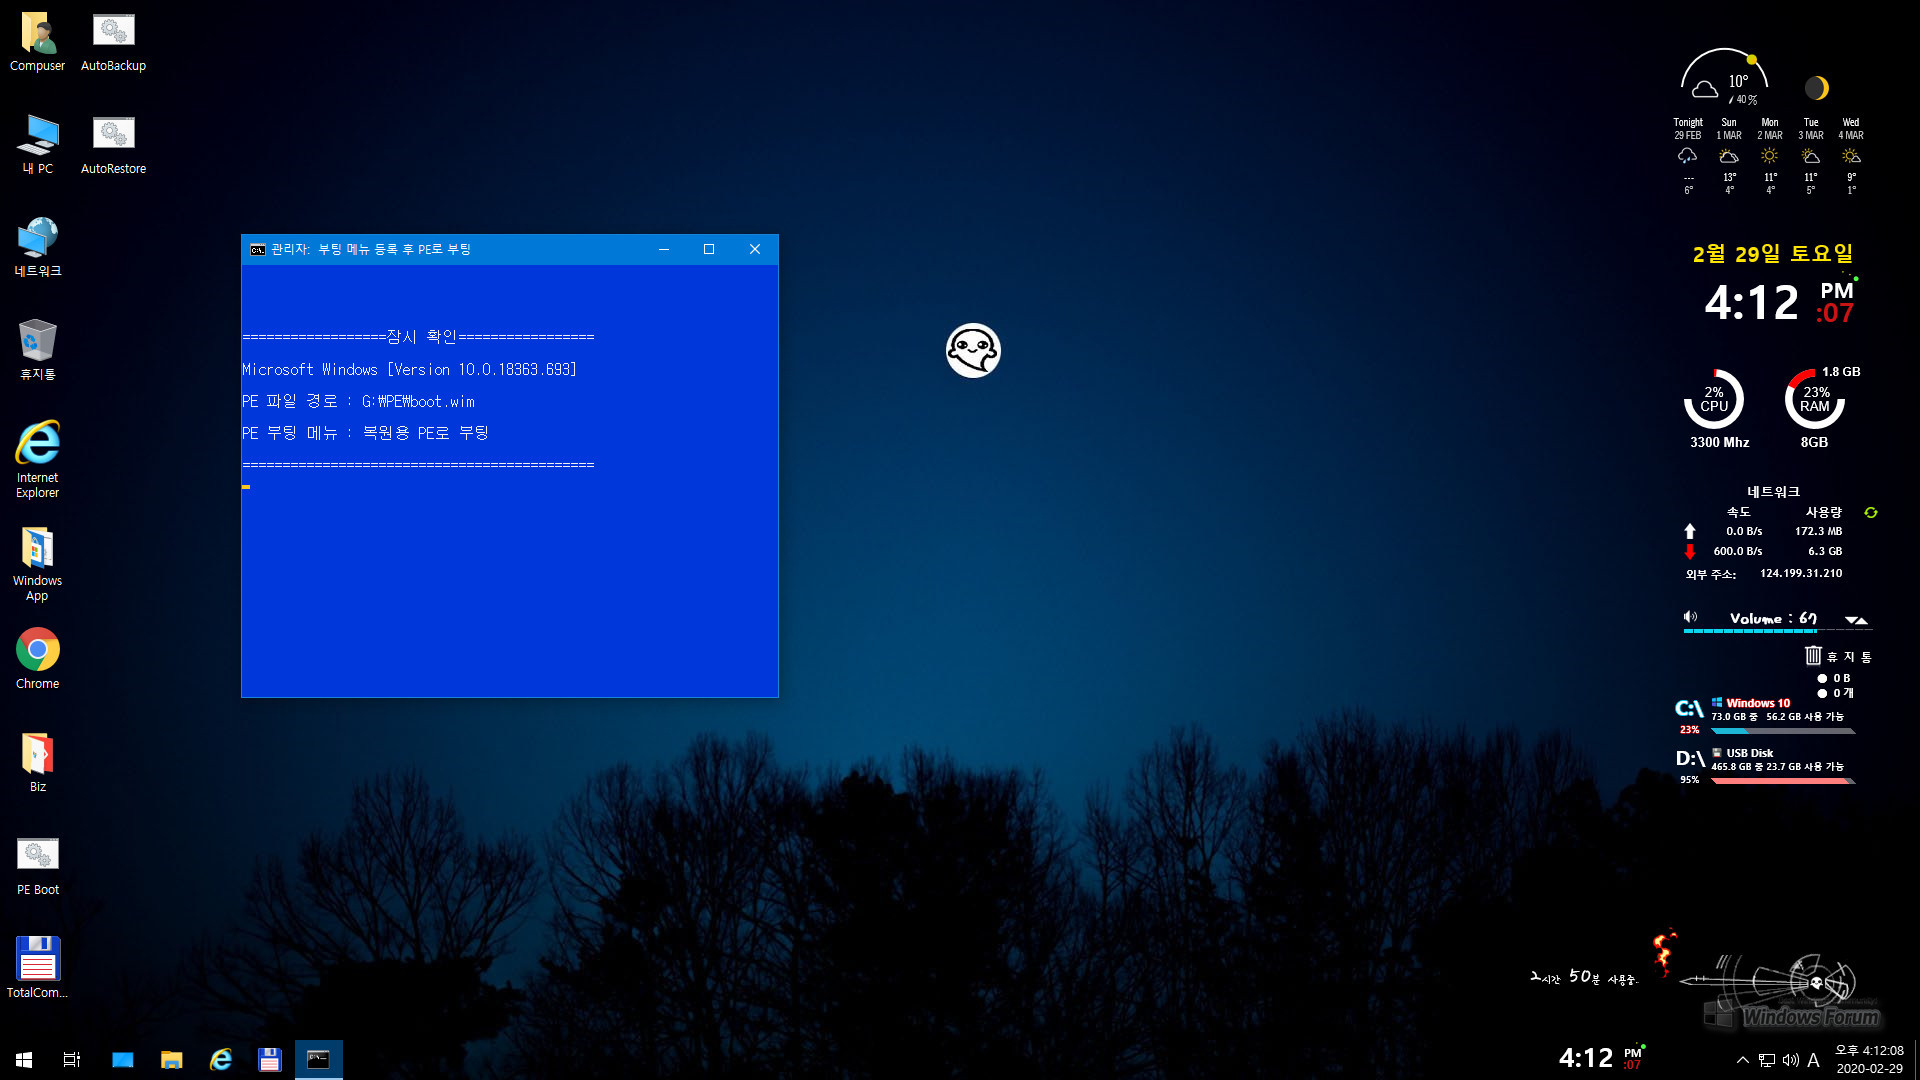Launch the AutoBackup desktop shortcut

point(113,42)
